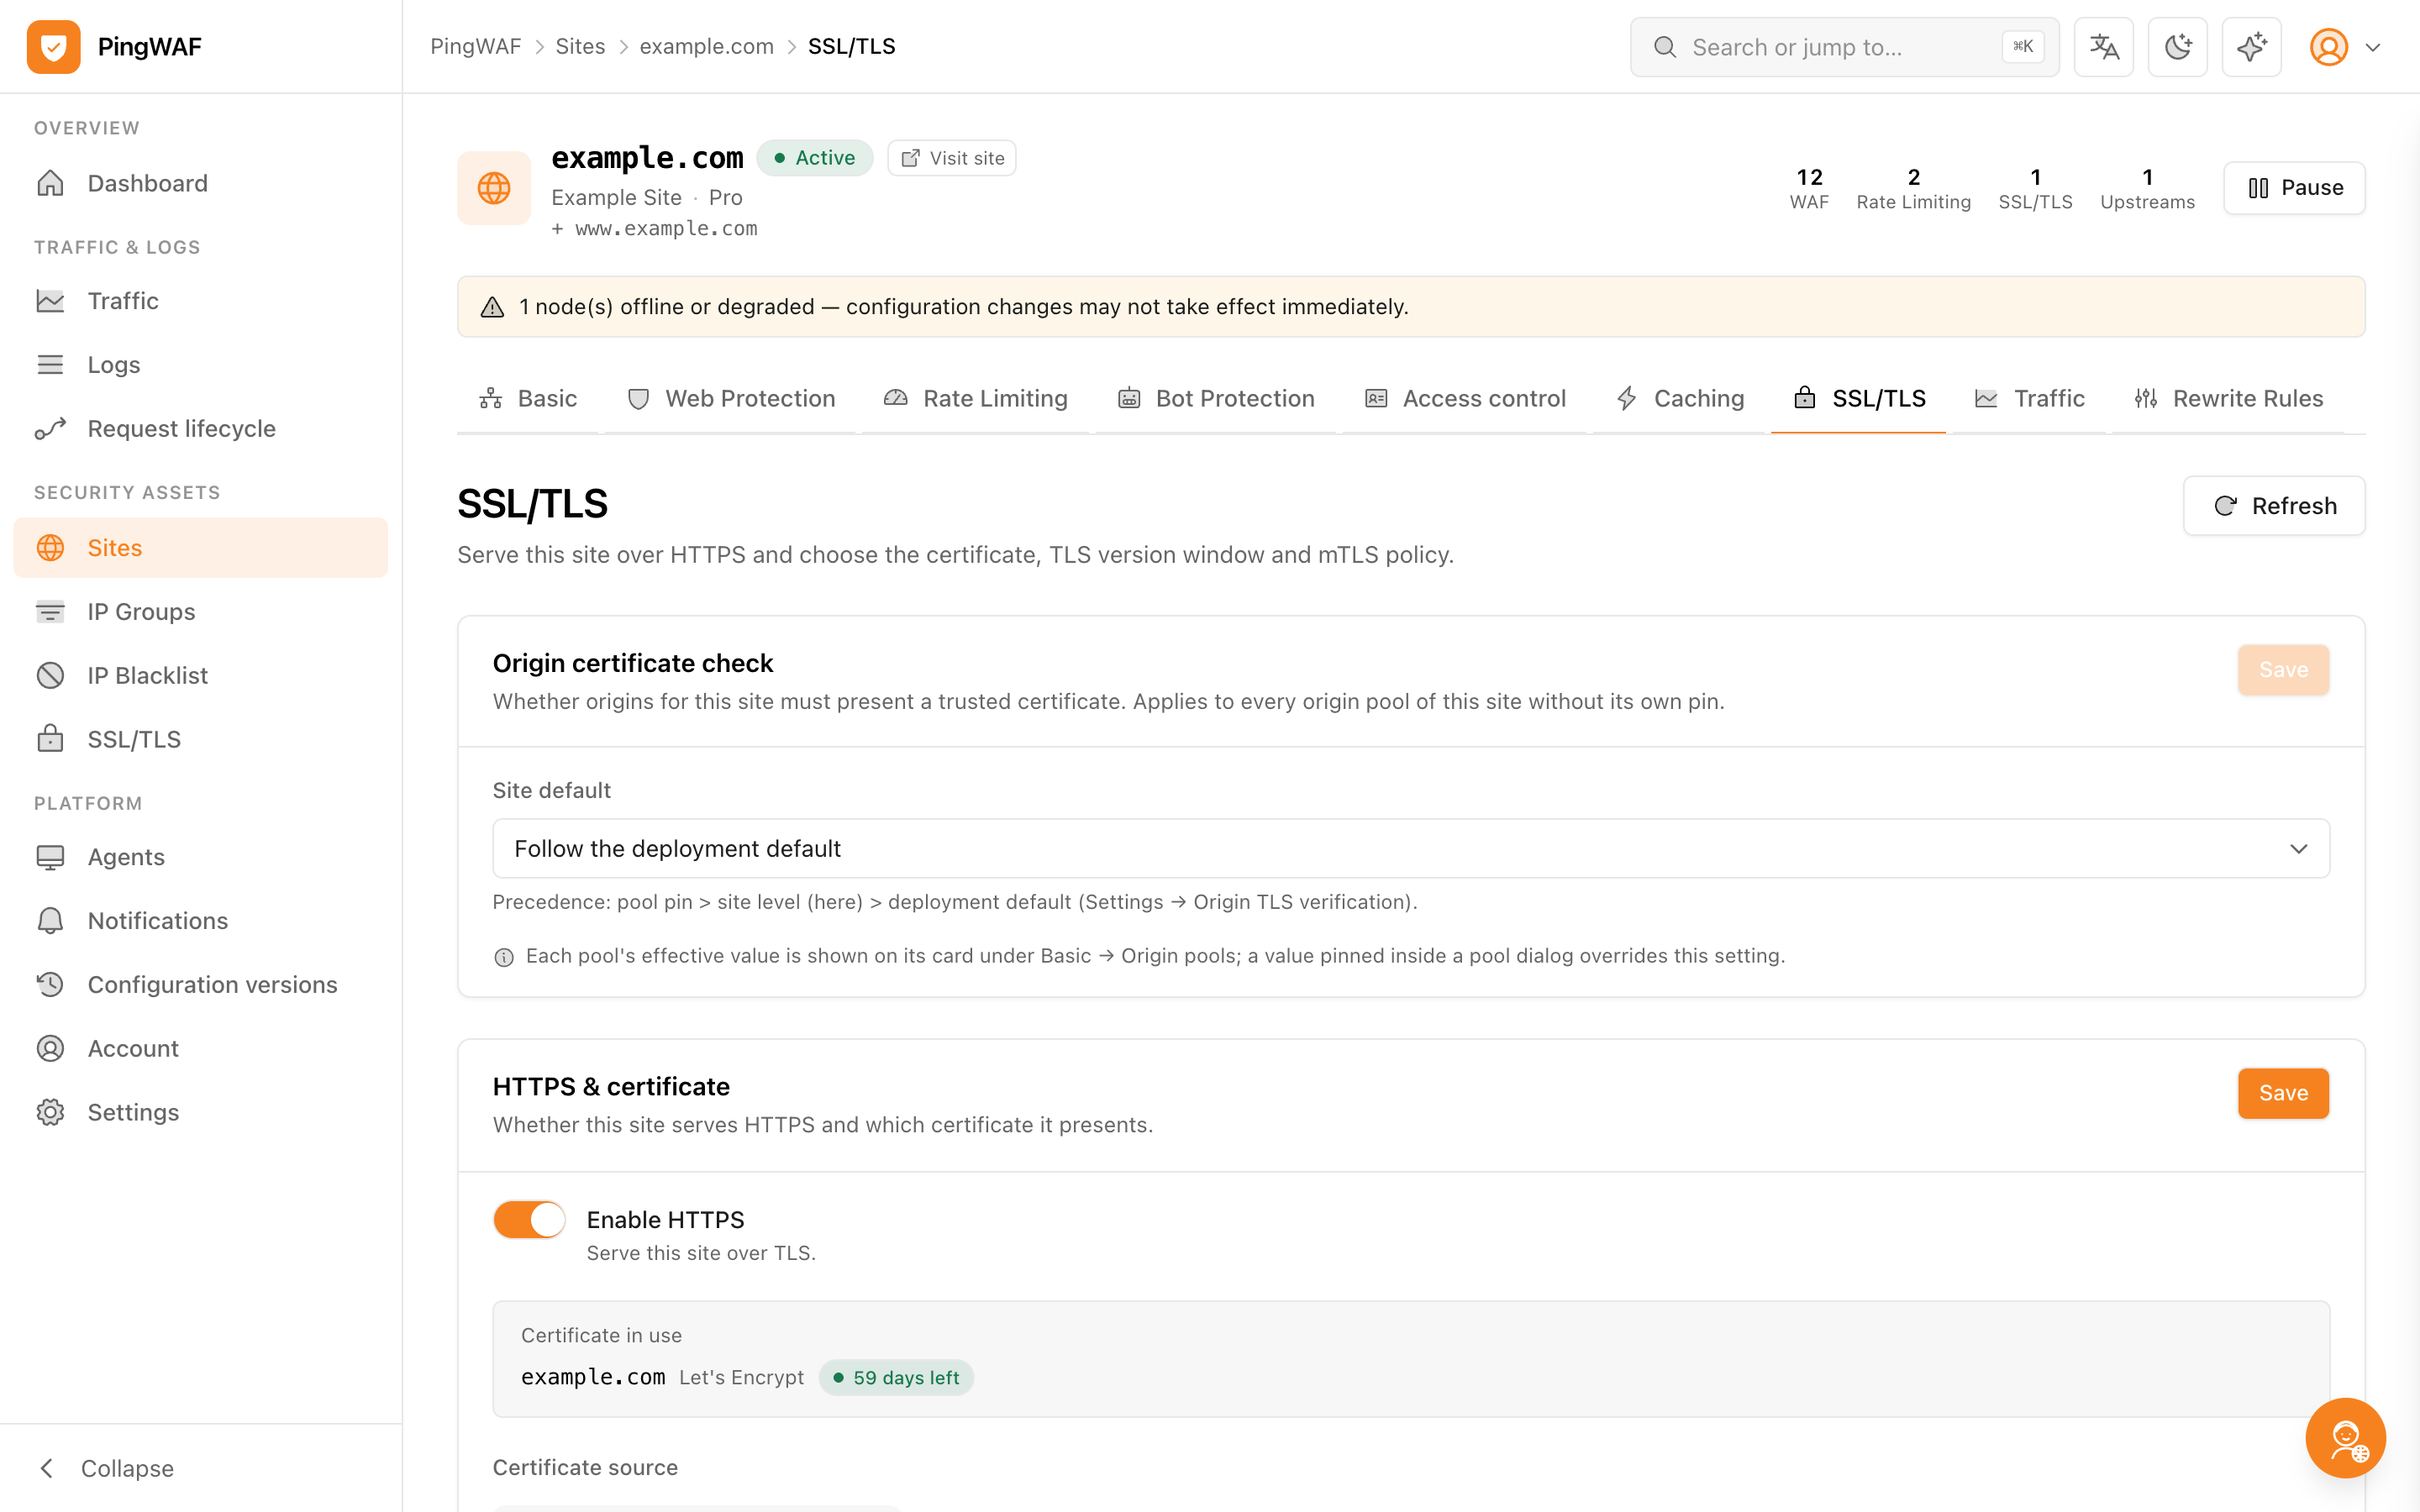Screen dimensions: 2420x1512
Task: Open Notifications page
Action: coord(200,921)
